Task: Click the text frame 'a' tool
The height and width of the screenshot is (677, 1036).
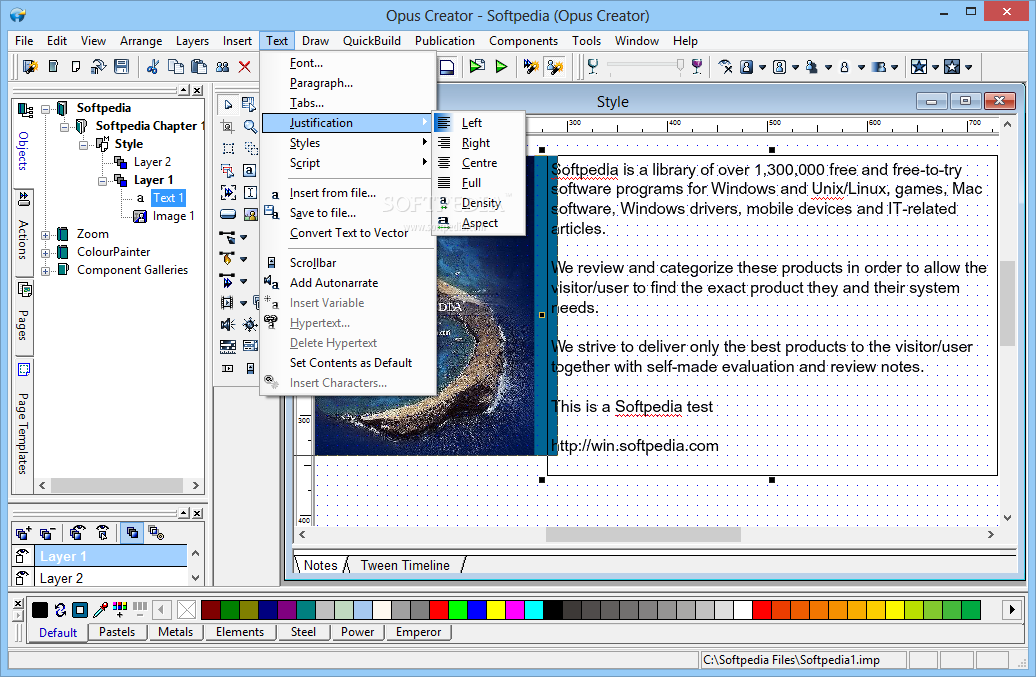Action: tap(249, 170)
